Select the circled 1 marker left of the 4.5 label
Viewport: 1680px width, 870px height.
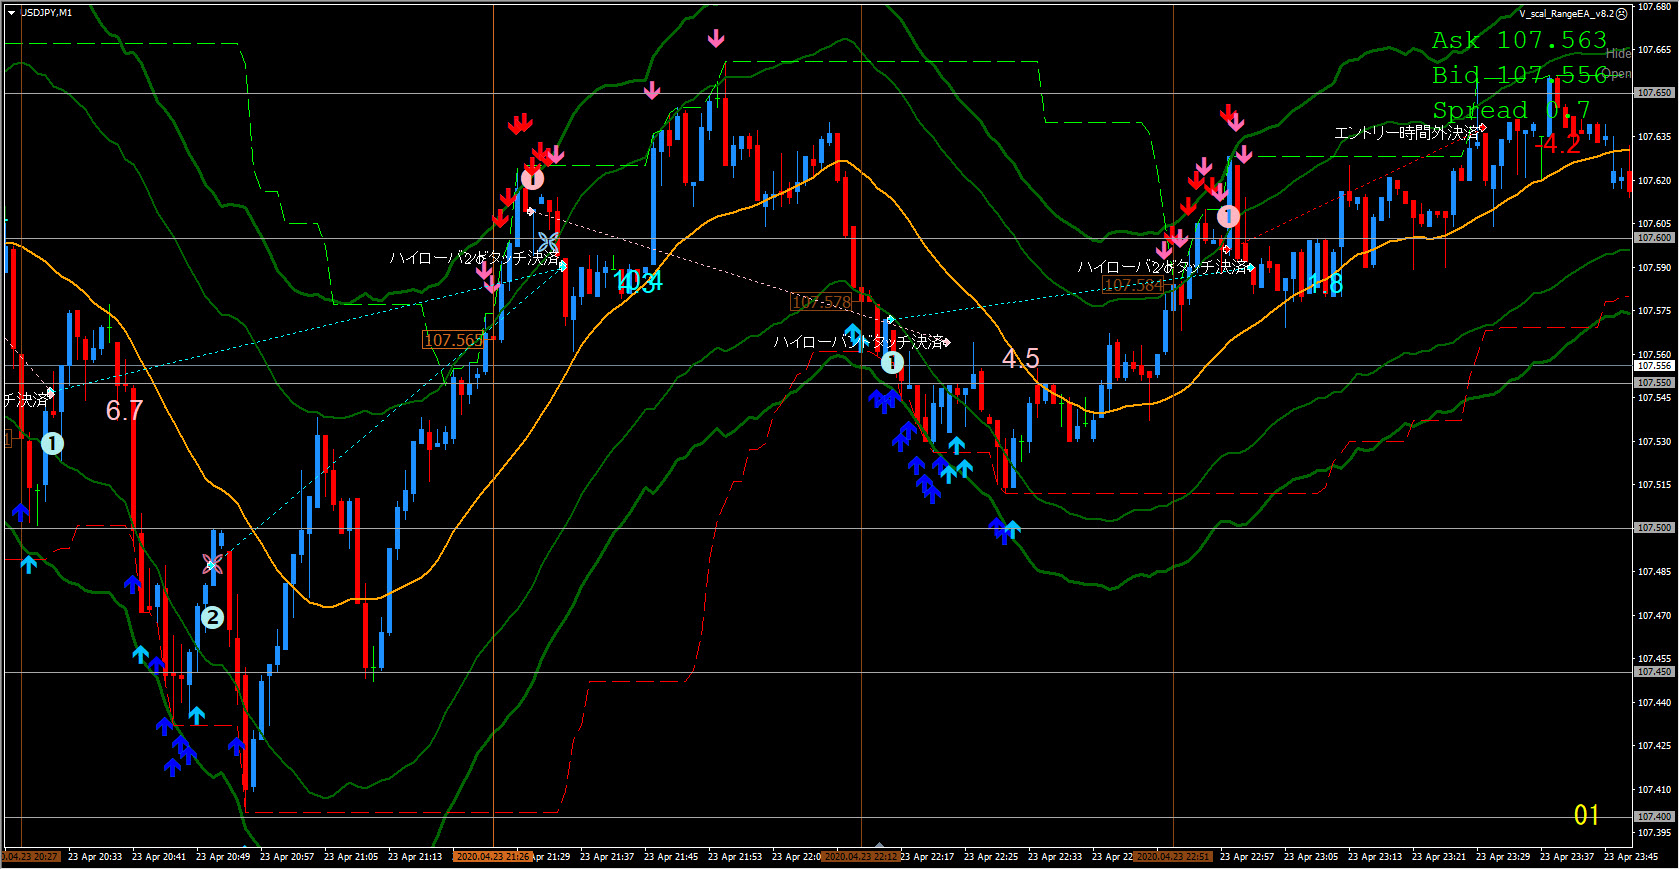pos(892,363)
